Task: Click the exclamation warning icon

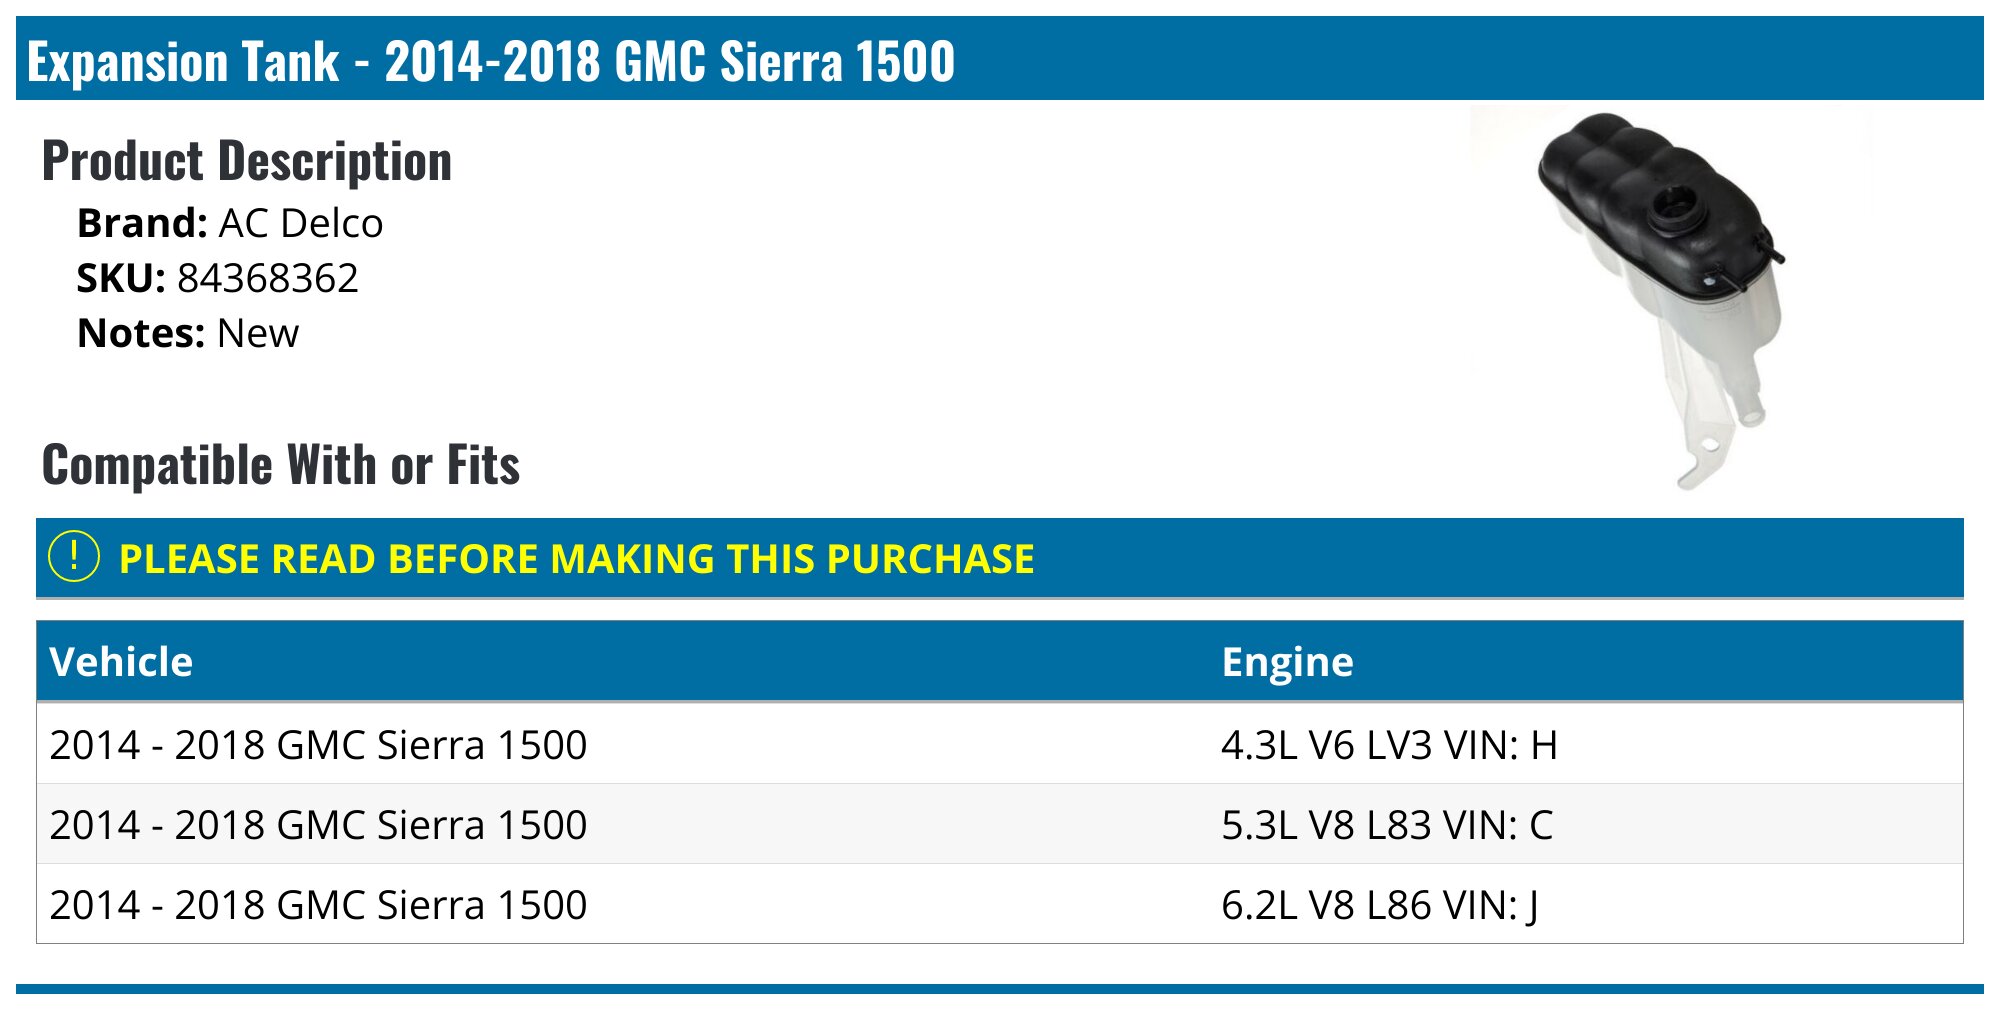Action: 74,557
